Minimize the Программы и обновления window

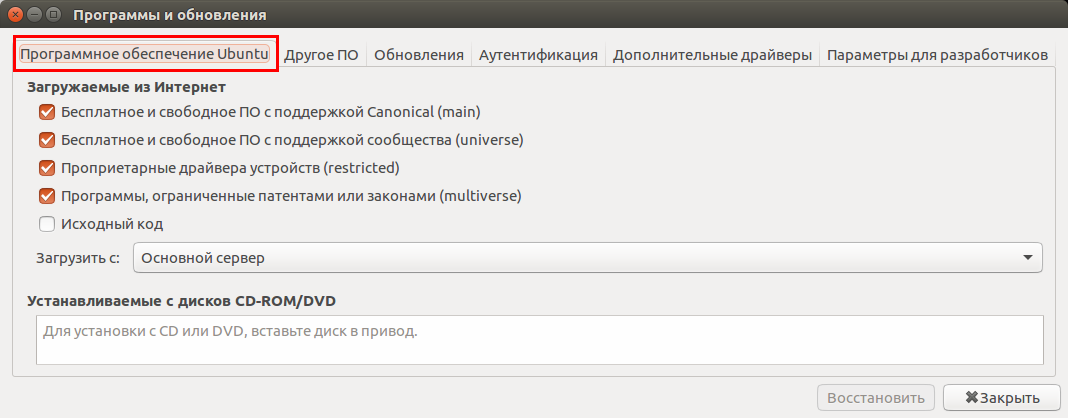(33, 15)
